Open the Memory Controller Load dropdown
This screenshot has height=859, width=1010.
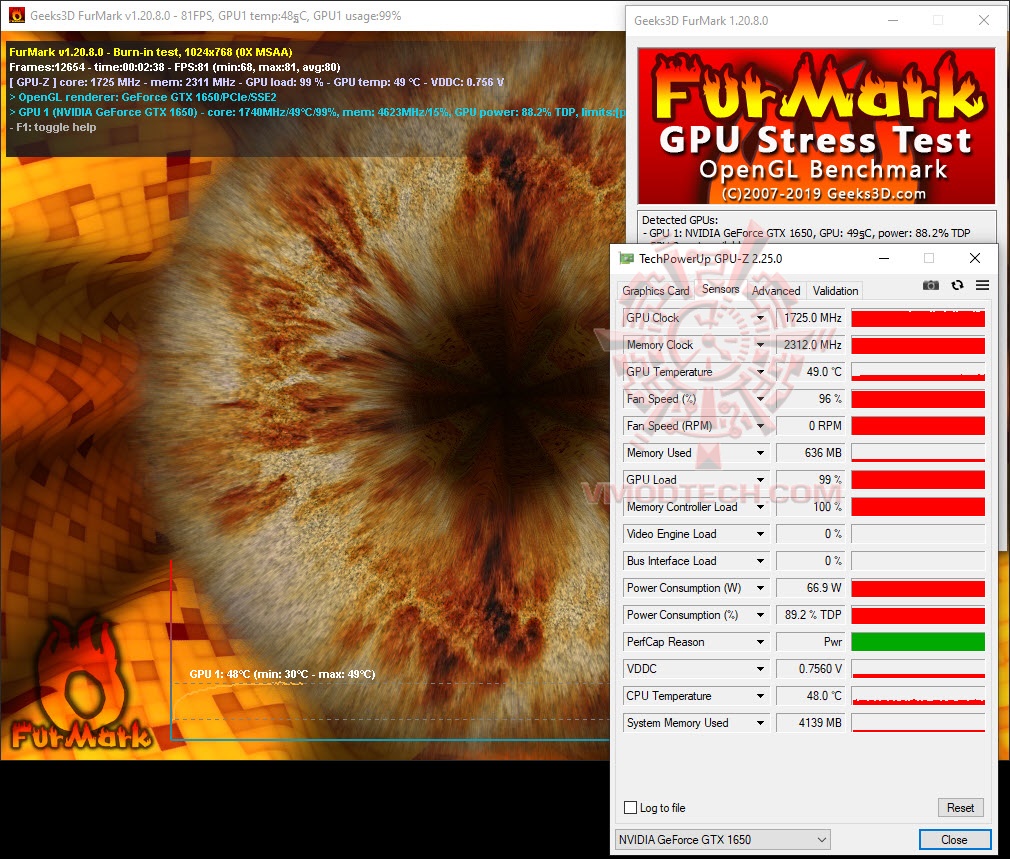760,507
